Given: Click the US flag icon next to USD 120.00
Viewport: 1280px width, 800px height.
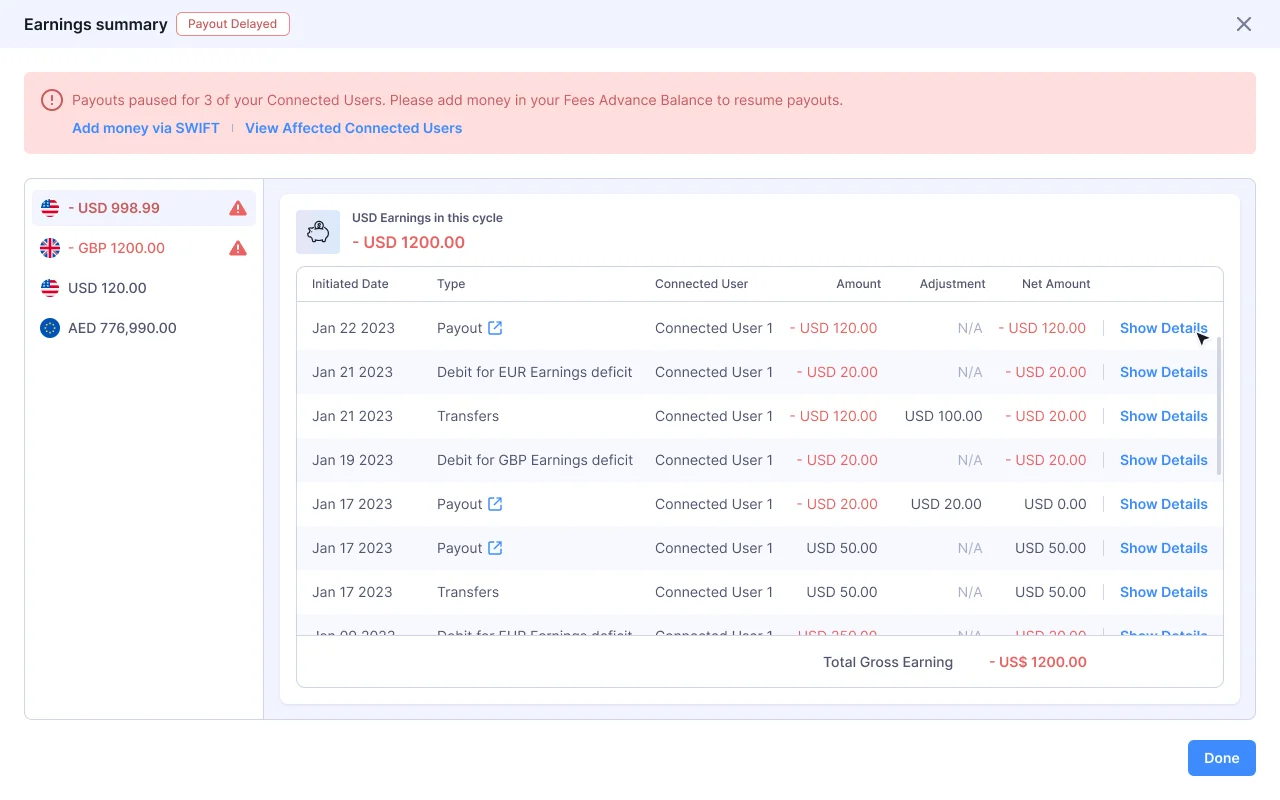Looking at the screenshot, I should [x=50, y=288].
